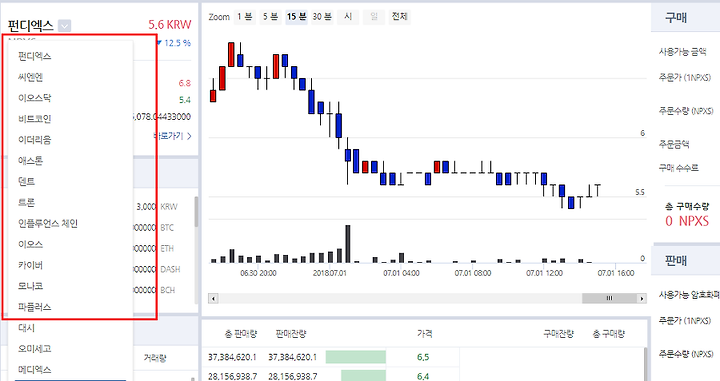Open the 판매 (sell) section header
The width and height of the screenshot is (720, 381).
point(676,260)
